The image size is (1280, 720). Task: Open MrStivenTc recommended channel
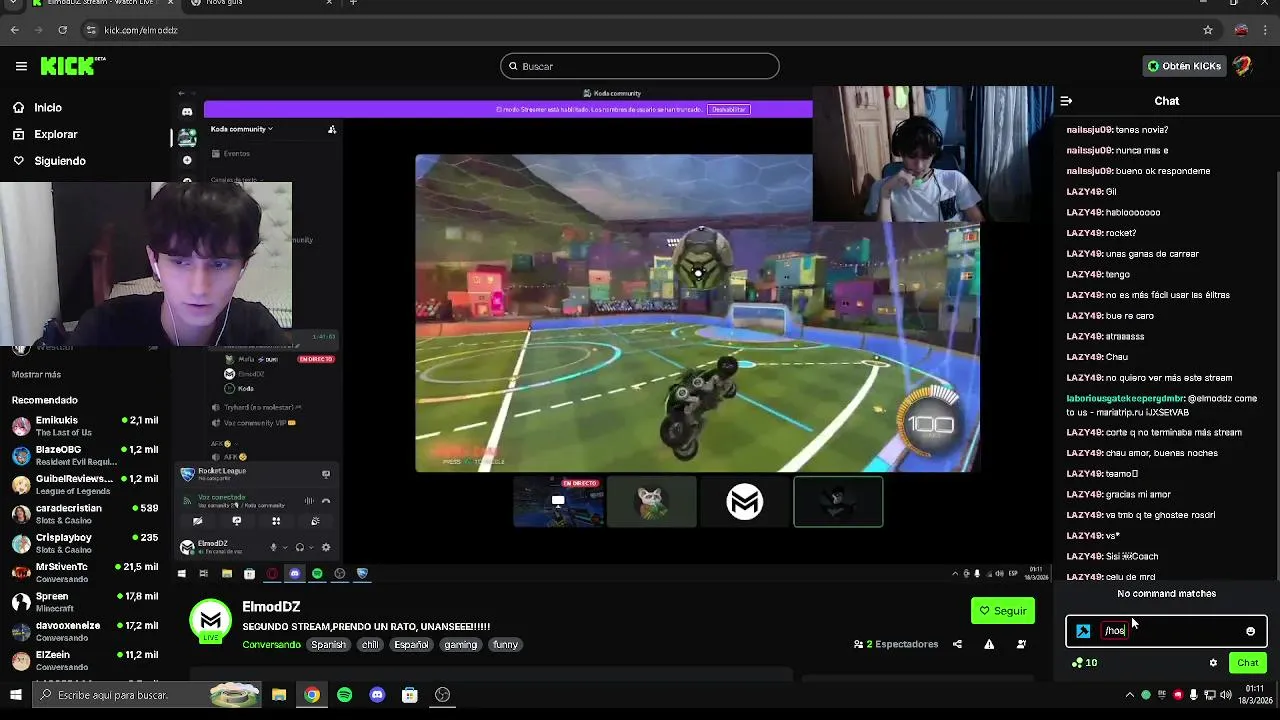point(85,572)
